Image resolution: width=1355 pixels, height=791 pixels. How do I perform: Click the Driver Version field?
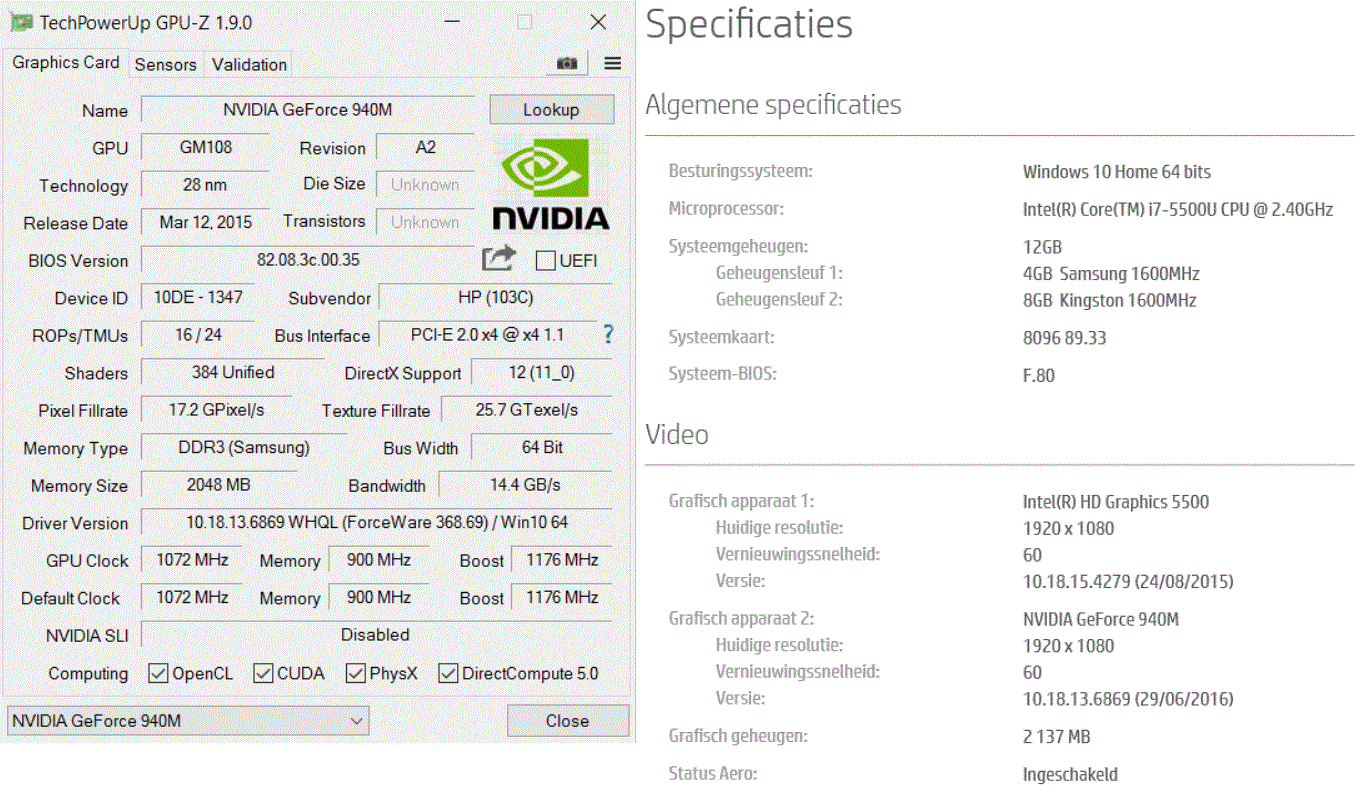click(376, 522)
